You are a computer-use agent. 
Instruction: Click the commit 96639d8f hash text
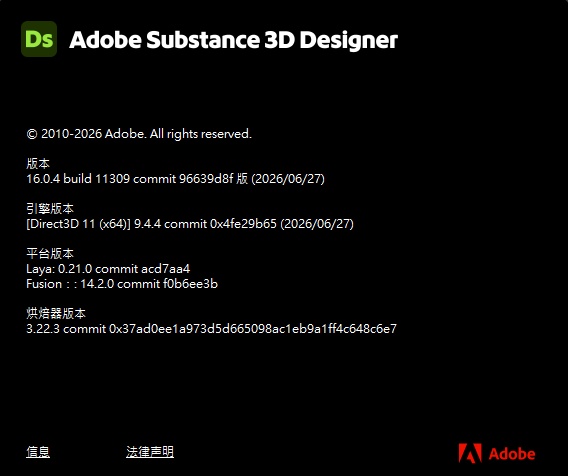point(183,179)
